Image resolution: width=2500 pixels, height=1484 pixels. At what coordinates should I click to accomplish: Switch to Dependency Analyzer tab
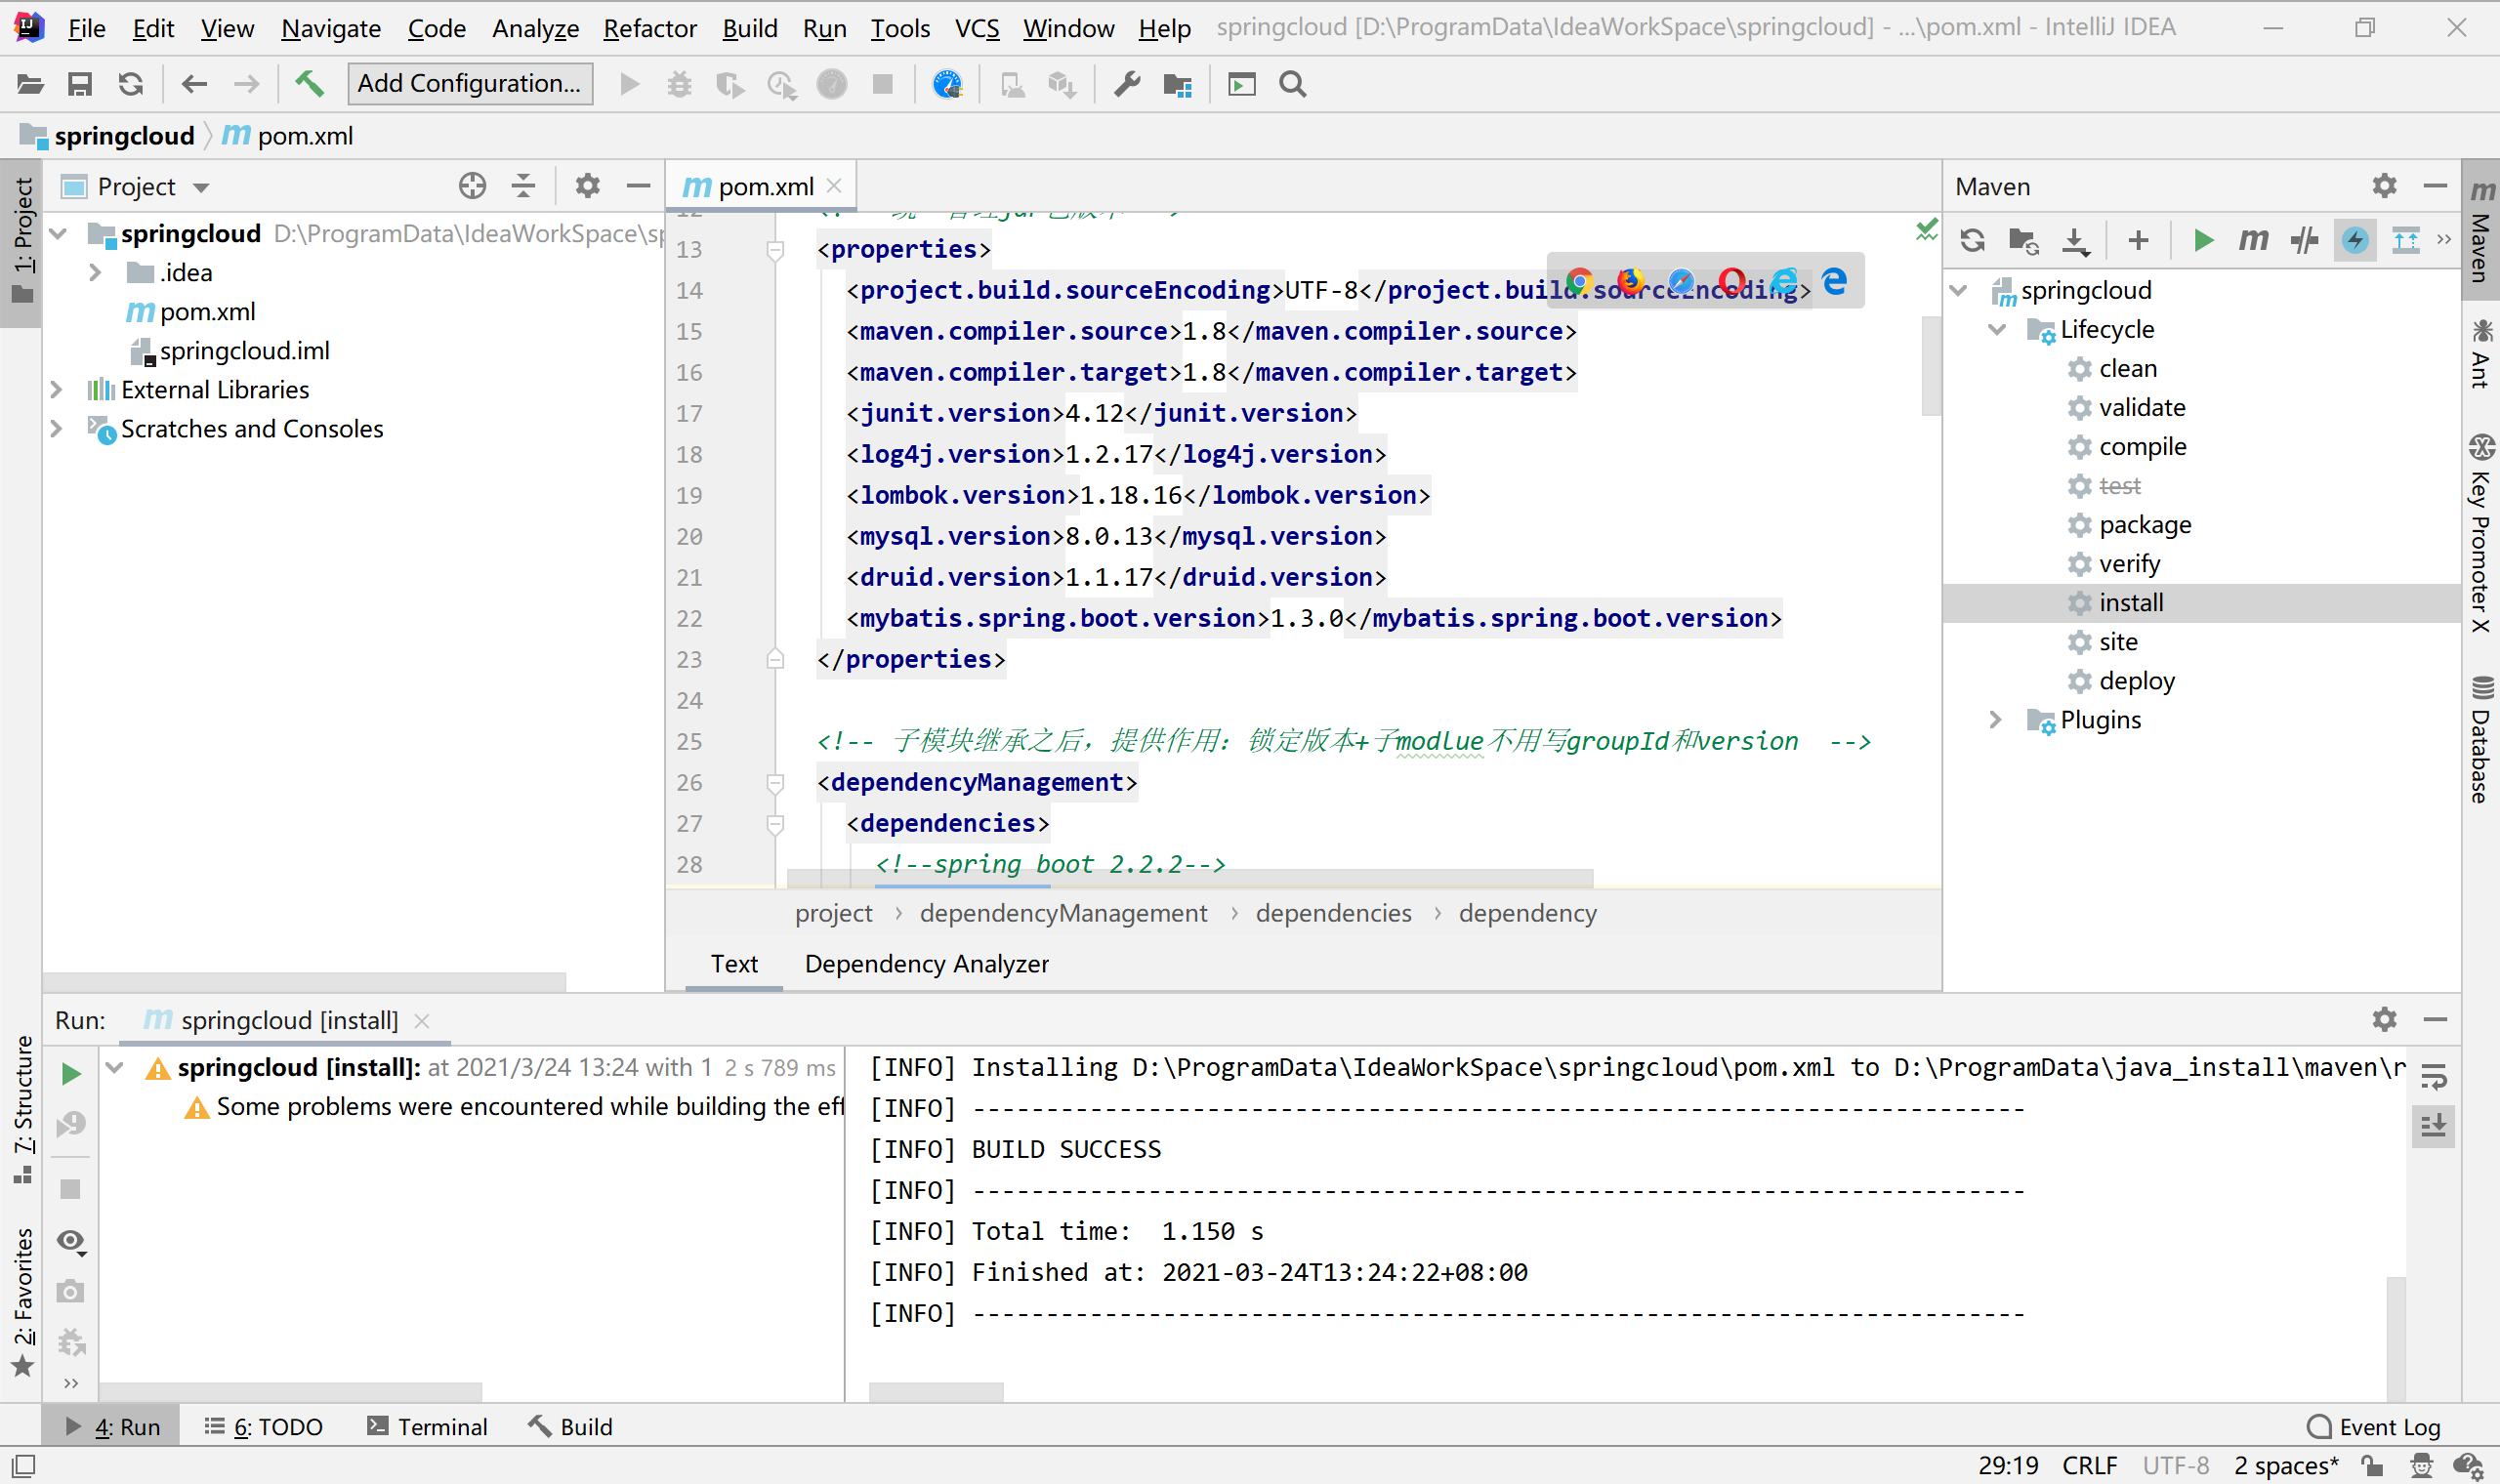[926, 964]
